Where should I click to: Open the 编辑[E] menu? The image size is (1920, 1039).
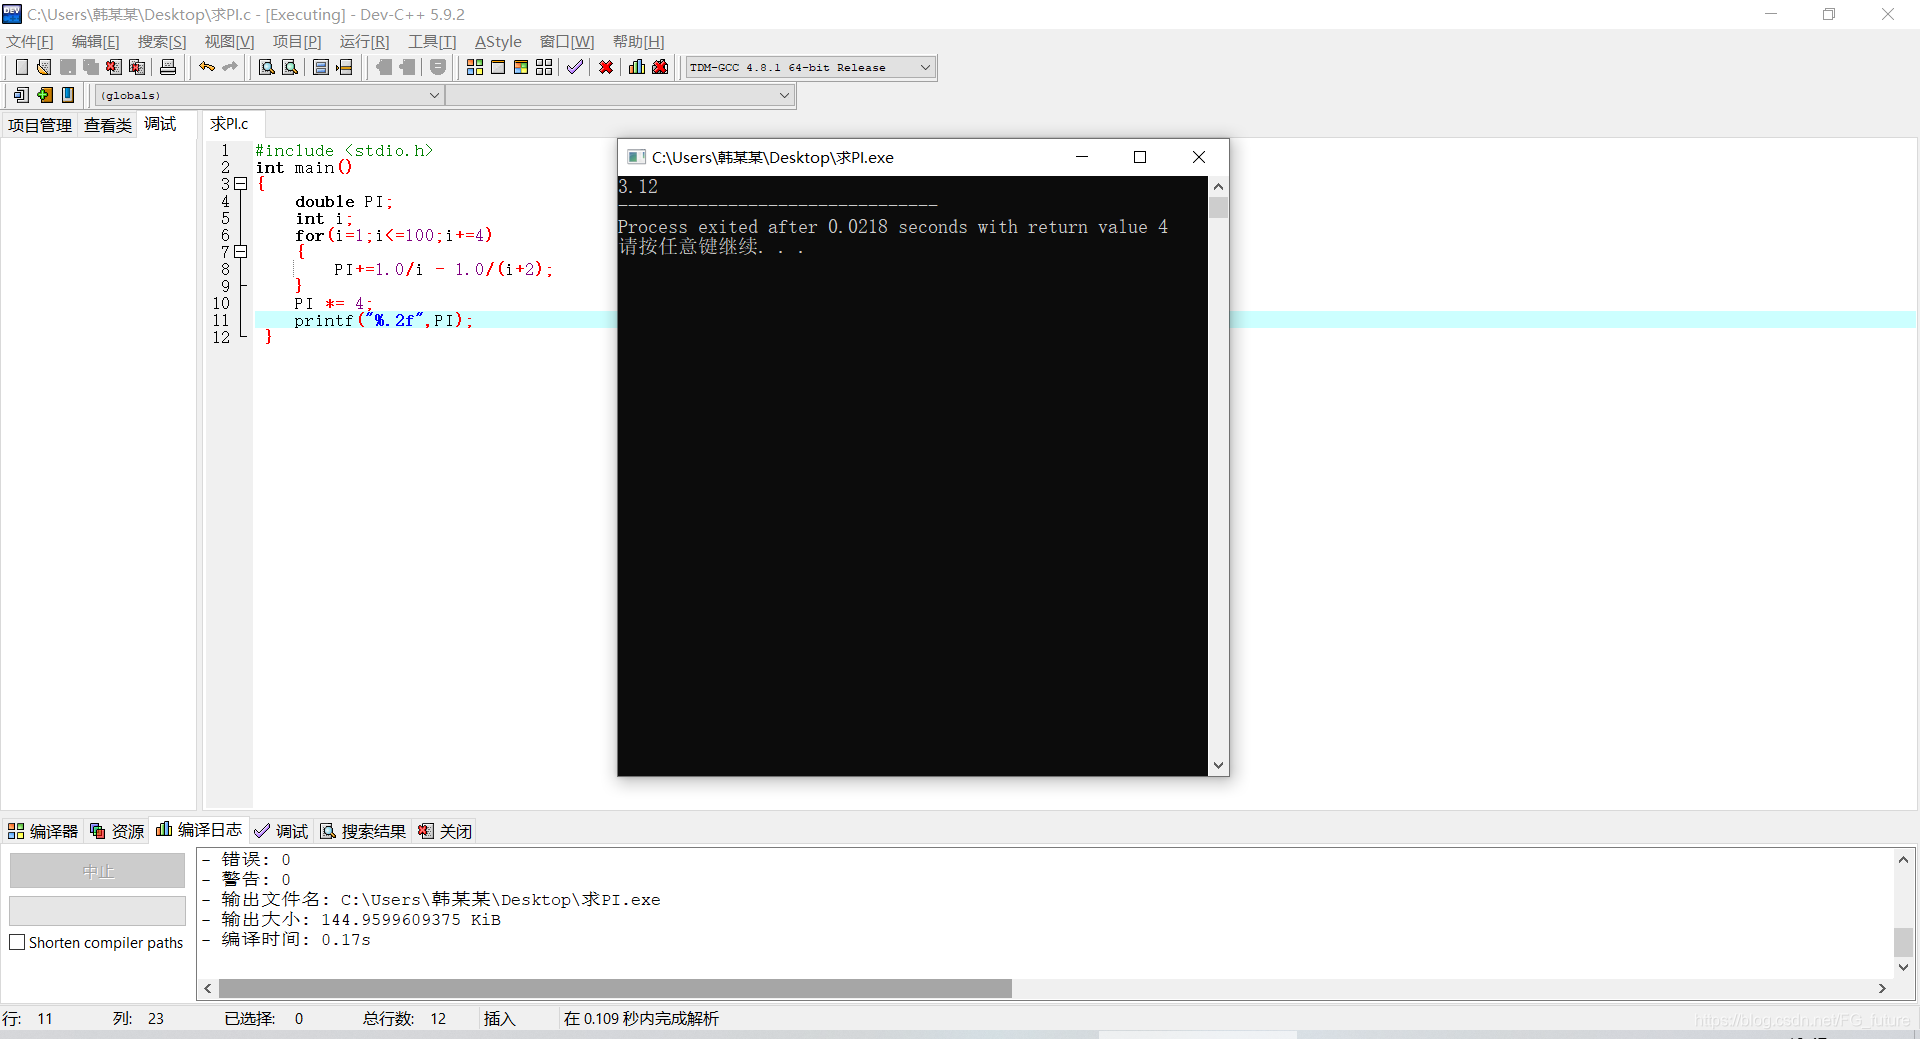click(96, 41)
